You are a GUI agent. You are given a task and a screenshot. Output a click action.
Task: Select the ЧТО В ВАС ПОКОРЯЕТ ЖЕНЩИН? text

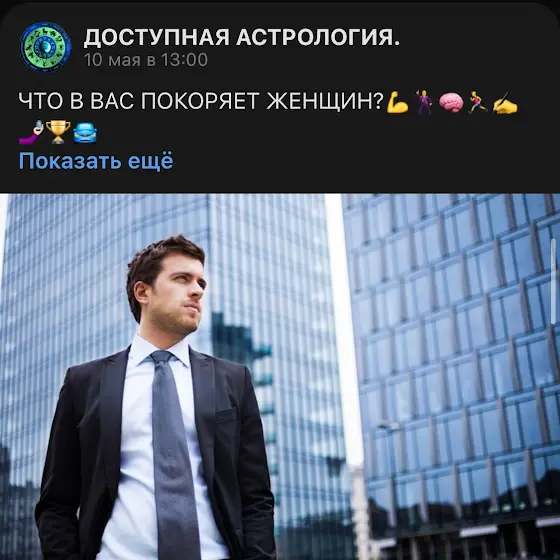click(x=201, y=101)
